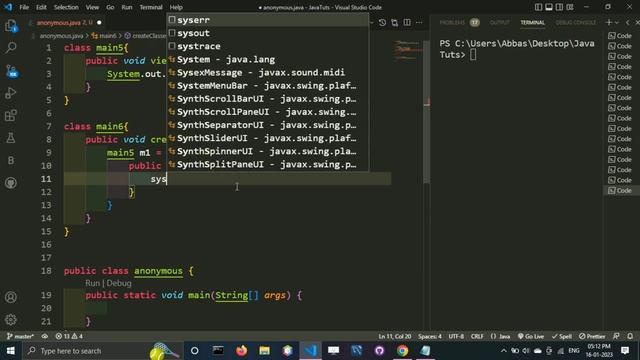Viewport: 640px width, 360px height.
Task: Open the Go menu
Action: click(x=110, y=7)
